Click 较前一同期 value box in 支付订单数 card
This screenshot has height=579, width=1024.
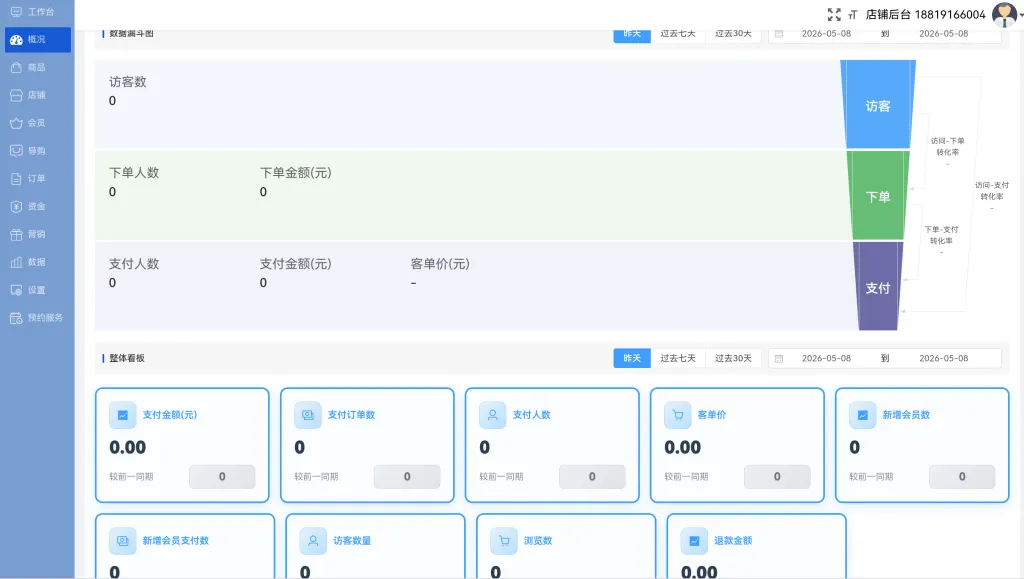click(x=407, y=477)
